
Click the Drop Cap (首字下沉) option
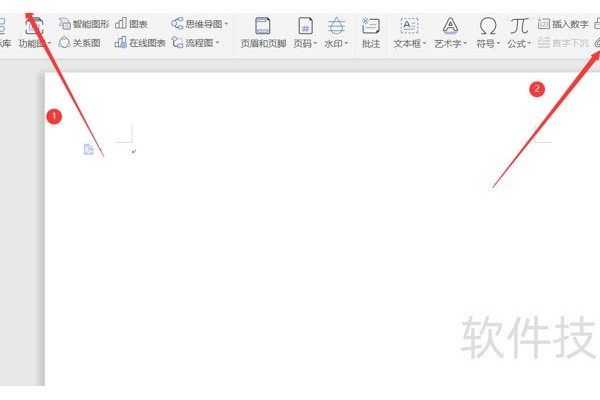pyautogui.click(x=563, y=42)
